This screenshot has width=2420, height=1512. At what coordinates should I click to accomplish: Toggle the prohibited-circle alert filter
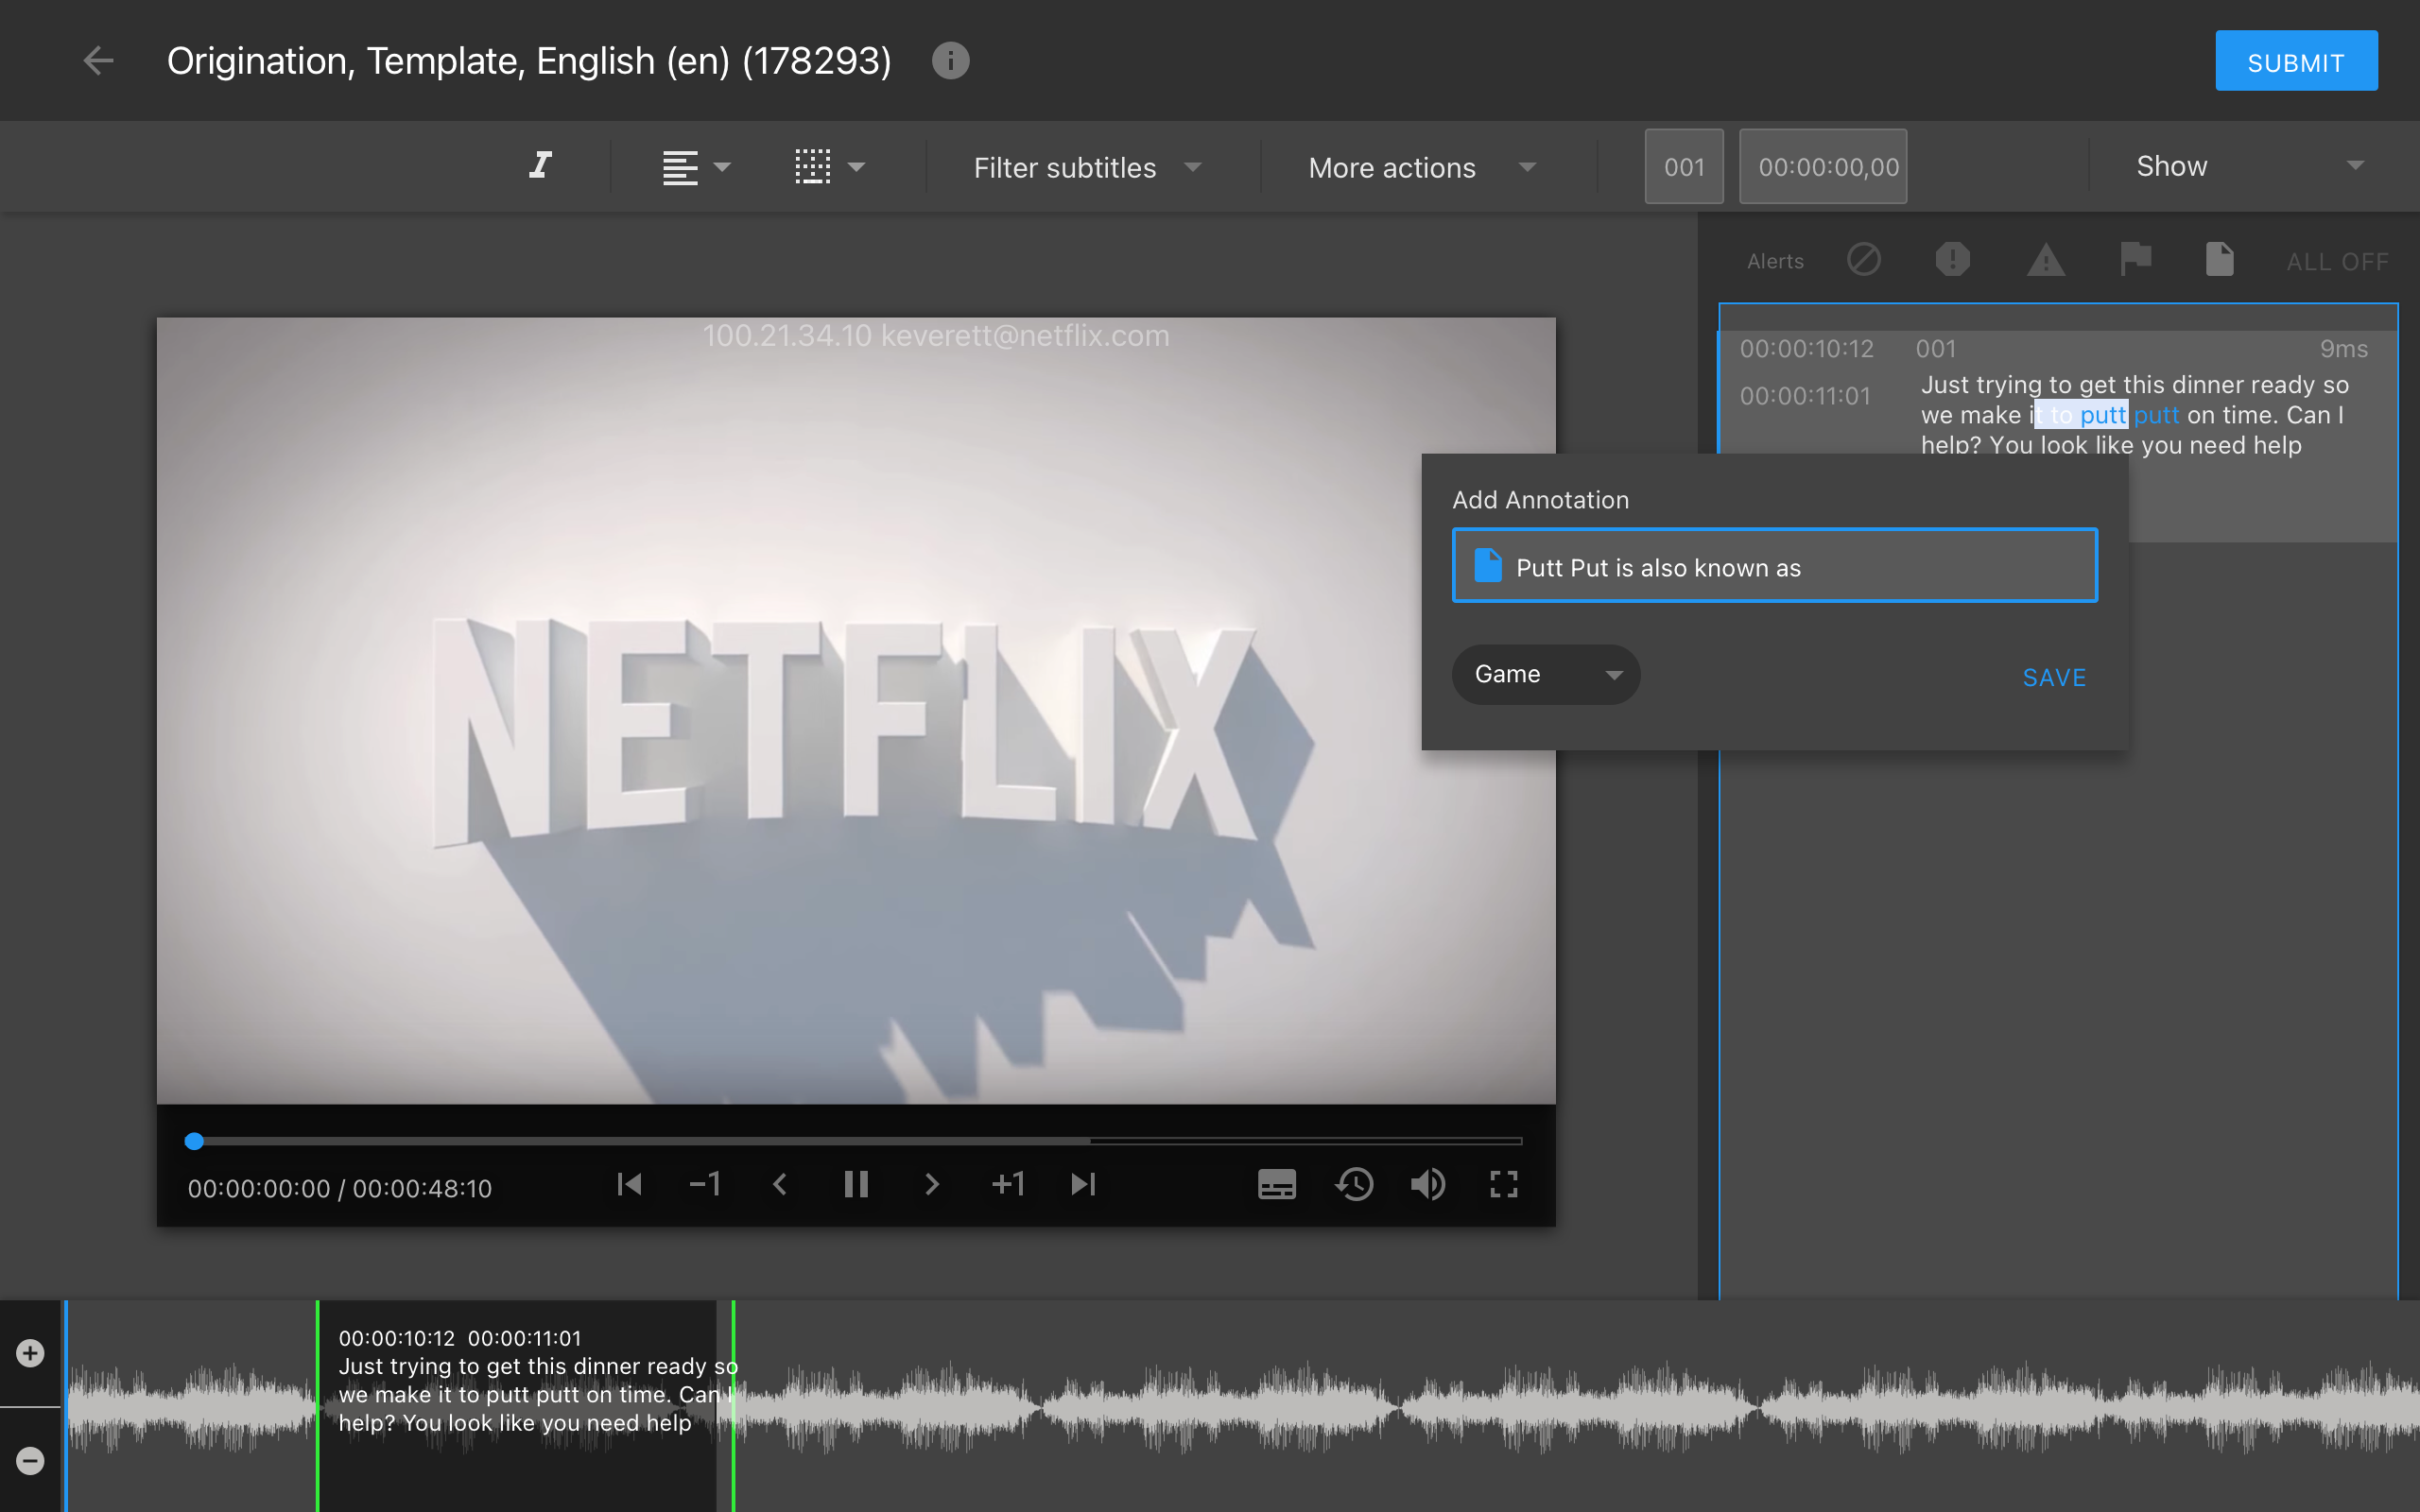(1864, 260)
